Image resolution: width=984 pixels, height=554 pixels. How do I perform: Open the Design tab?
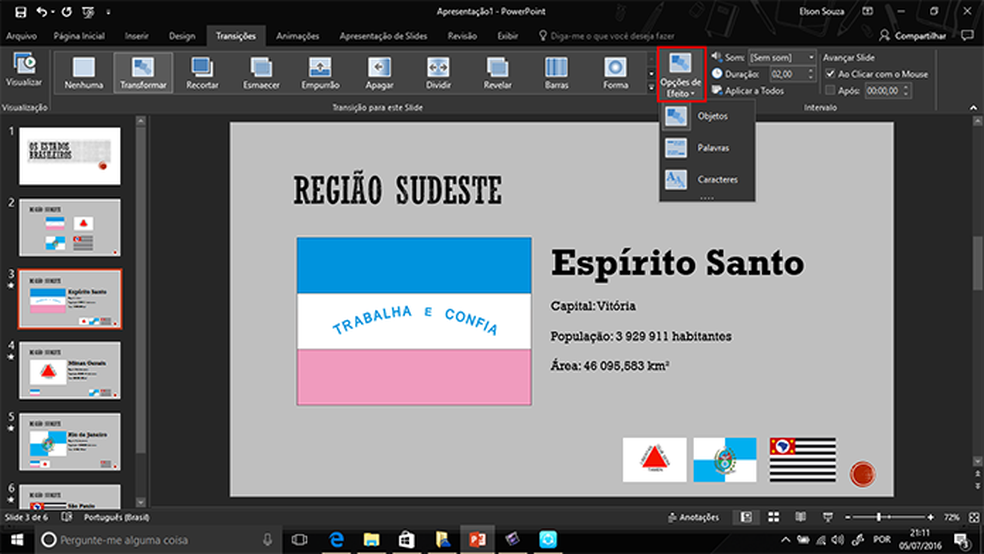coord(182,36)
